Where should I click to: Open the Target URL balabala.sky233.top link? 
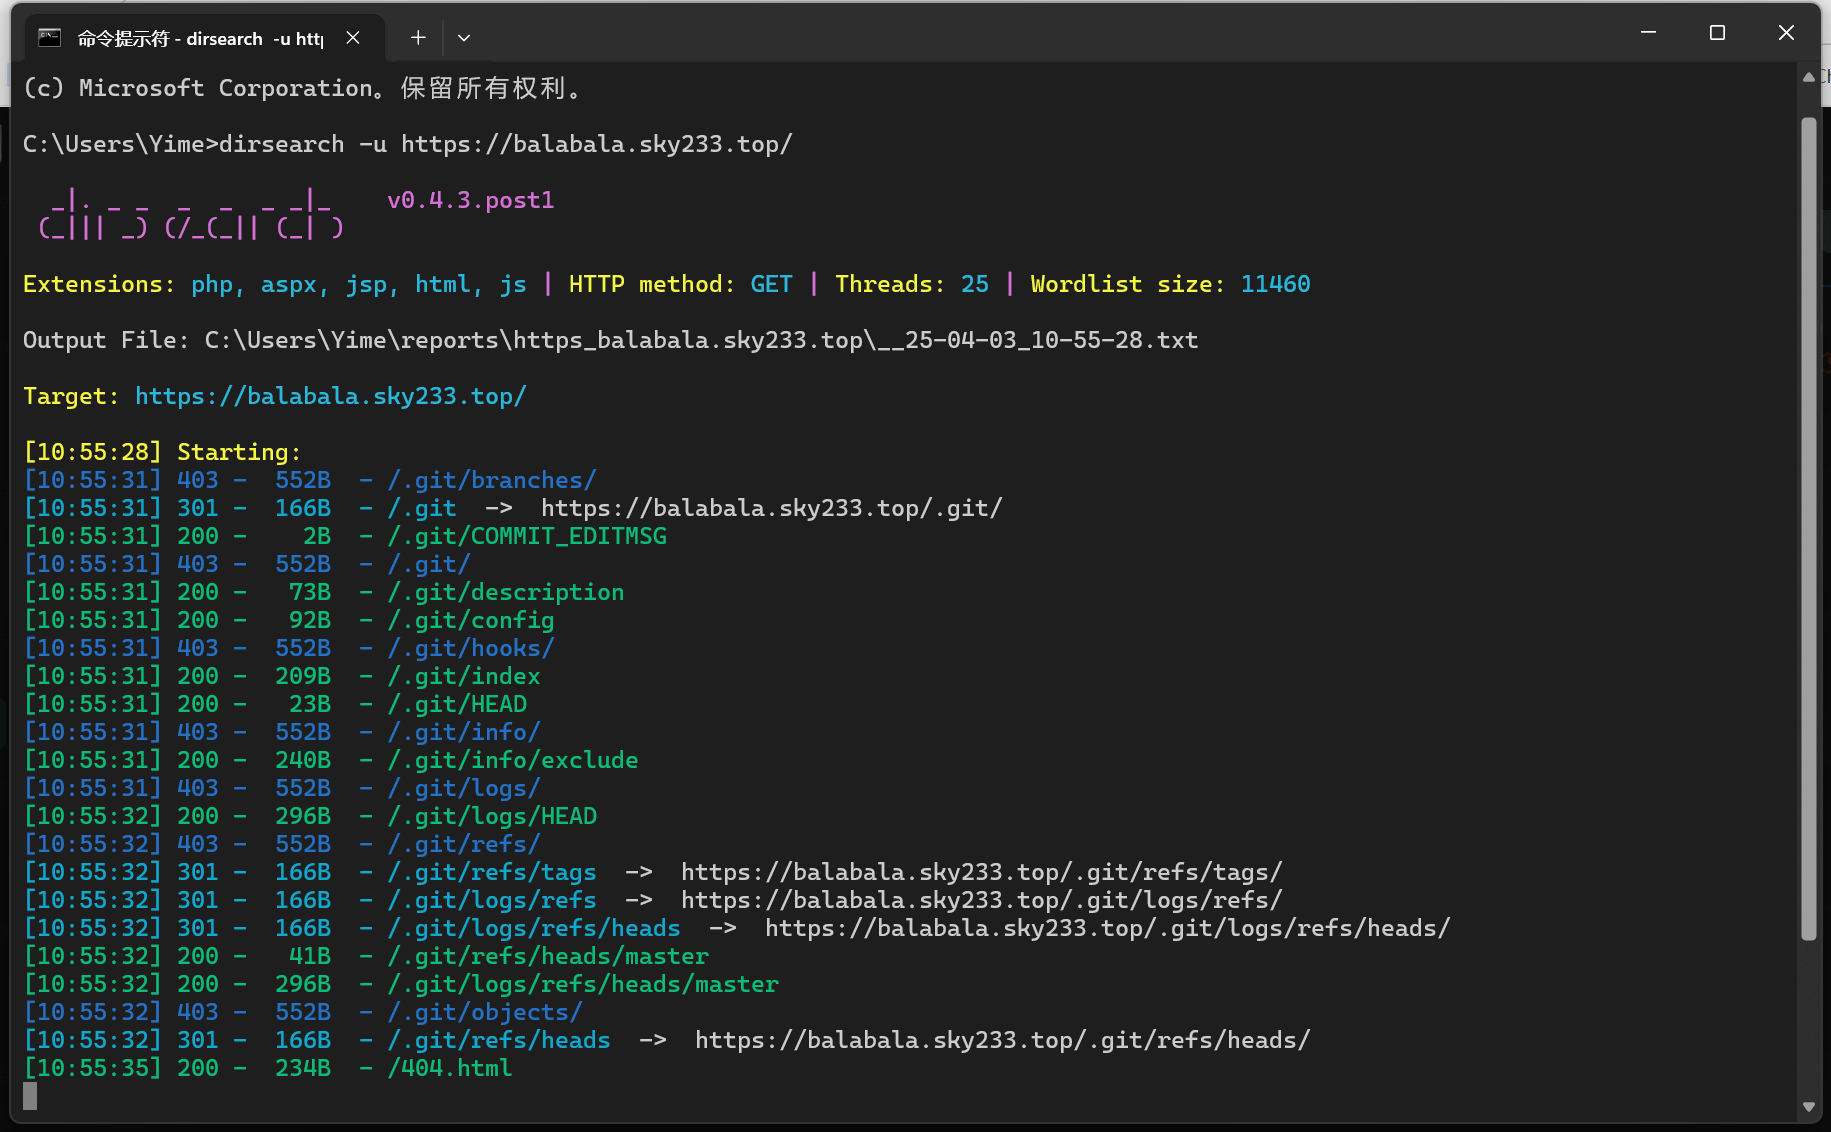click(x=330, y=396)
